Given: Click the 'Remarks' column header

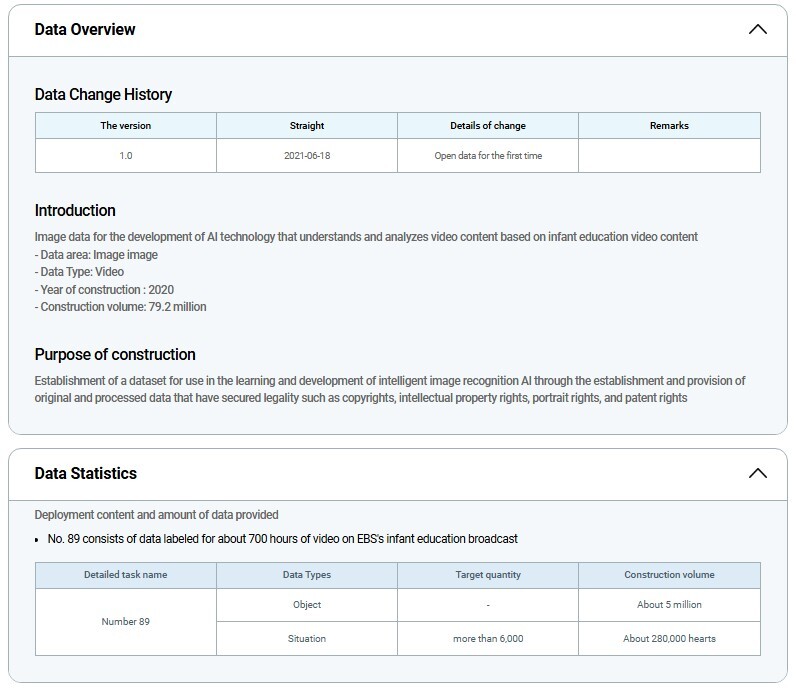Looking at the screenshot, I should coord(669,125).
